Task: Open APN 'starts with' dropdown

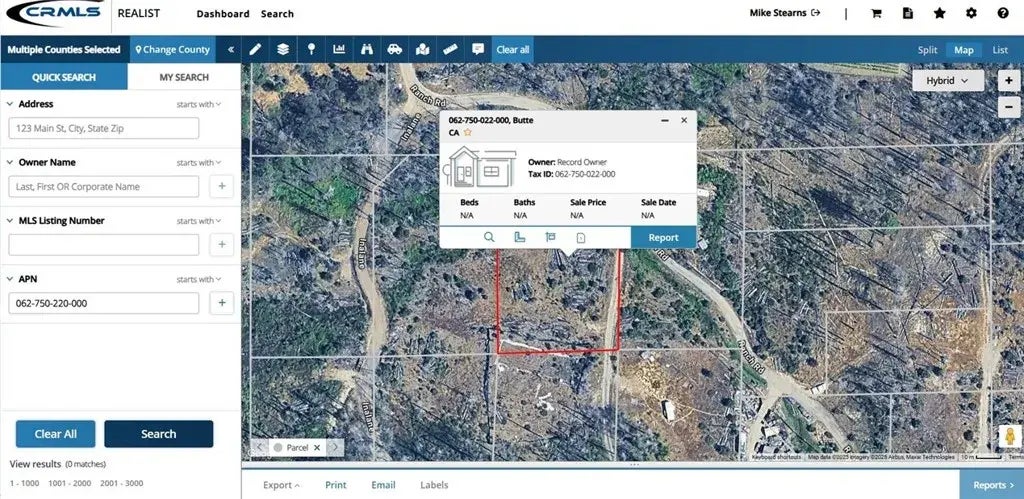Action: point(199,280)
